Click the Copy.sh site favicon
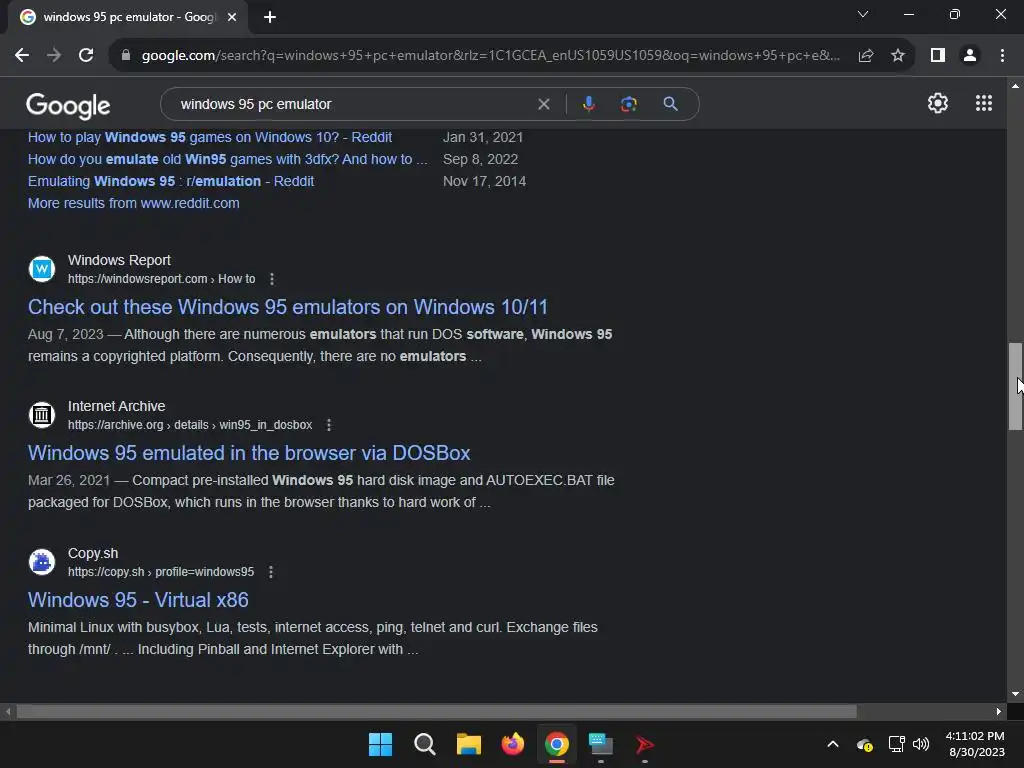This screenshot has height=768, width=1024. pyautogui.click(x=42, y=562)
